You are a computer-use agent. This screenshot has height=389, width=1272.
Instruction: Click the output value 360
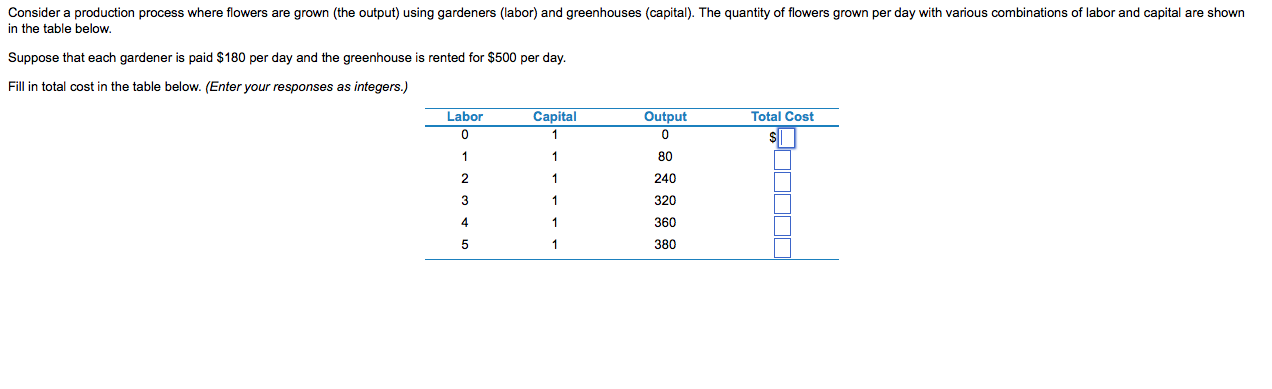[x=665, y=223]
